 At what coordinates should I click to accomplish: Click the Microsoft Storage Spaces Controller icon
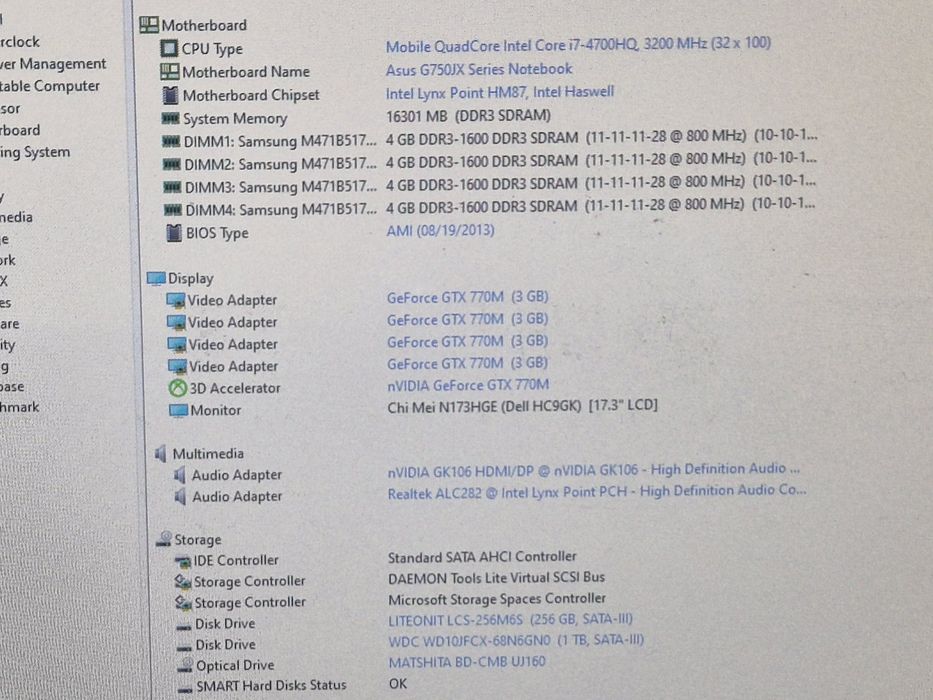[183, 602]
